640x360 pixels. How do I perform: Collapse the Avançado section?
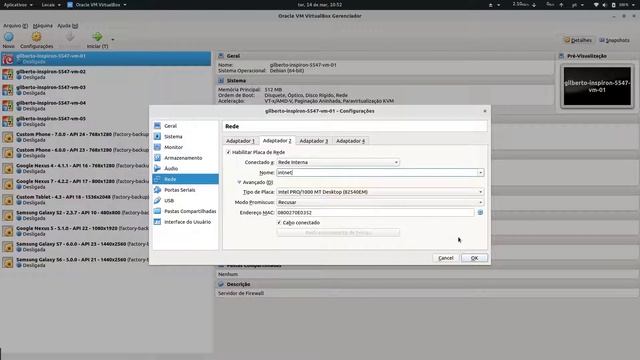tap(239, 182)
